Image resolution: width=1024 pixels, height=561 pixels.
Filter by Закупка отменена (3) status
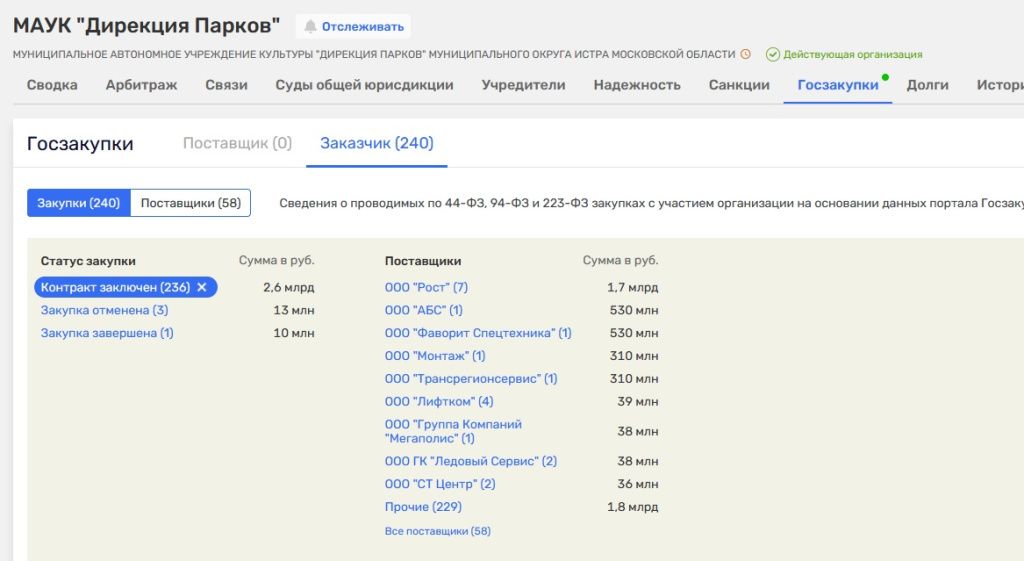pyautogui.click(x=104, y=310)
